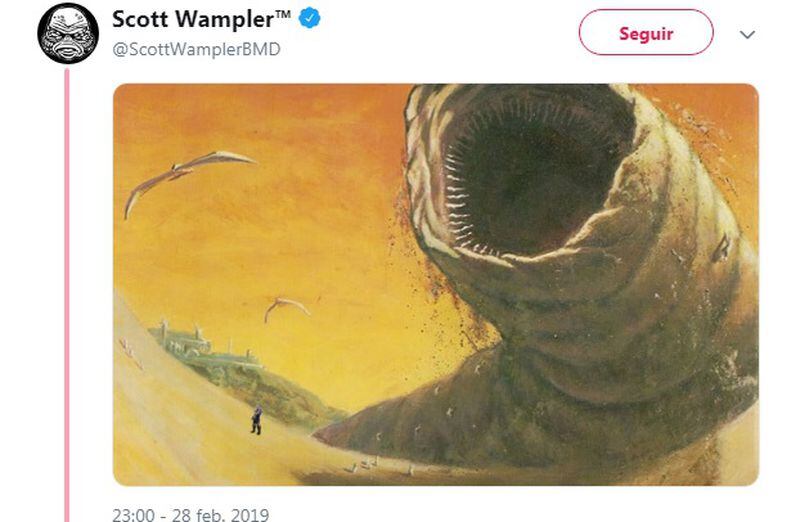
Task: Follow the account with Seguir button
Action: point(646,32)
